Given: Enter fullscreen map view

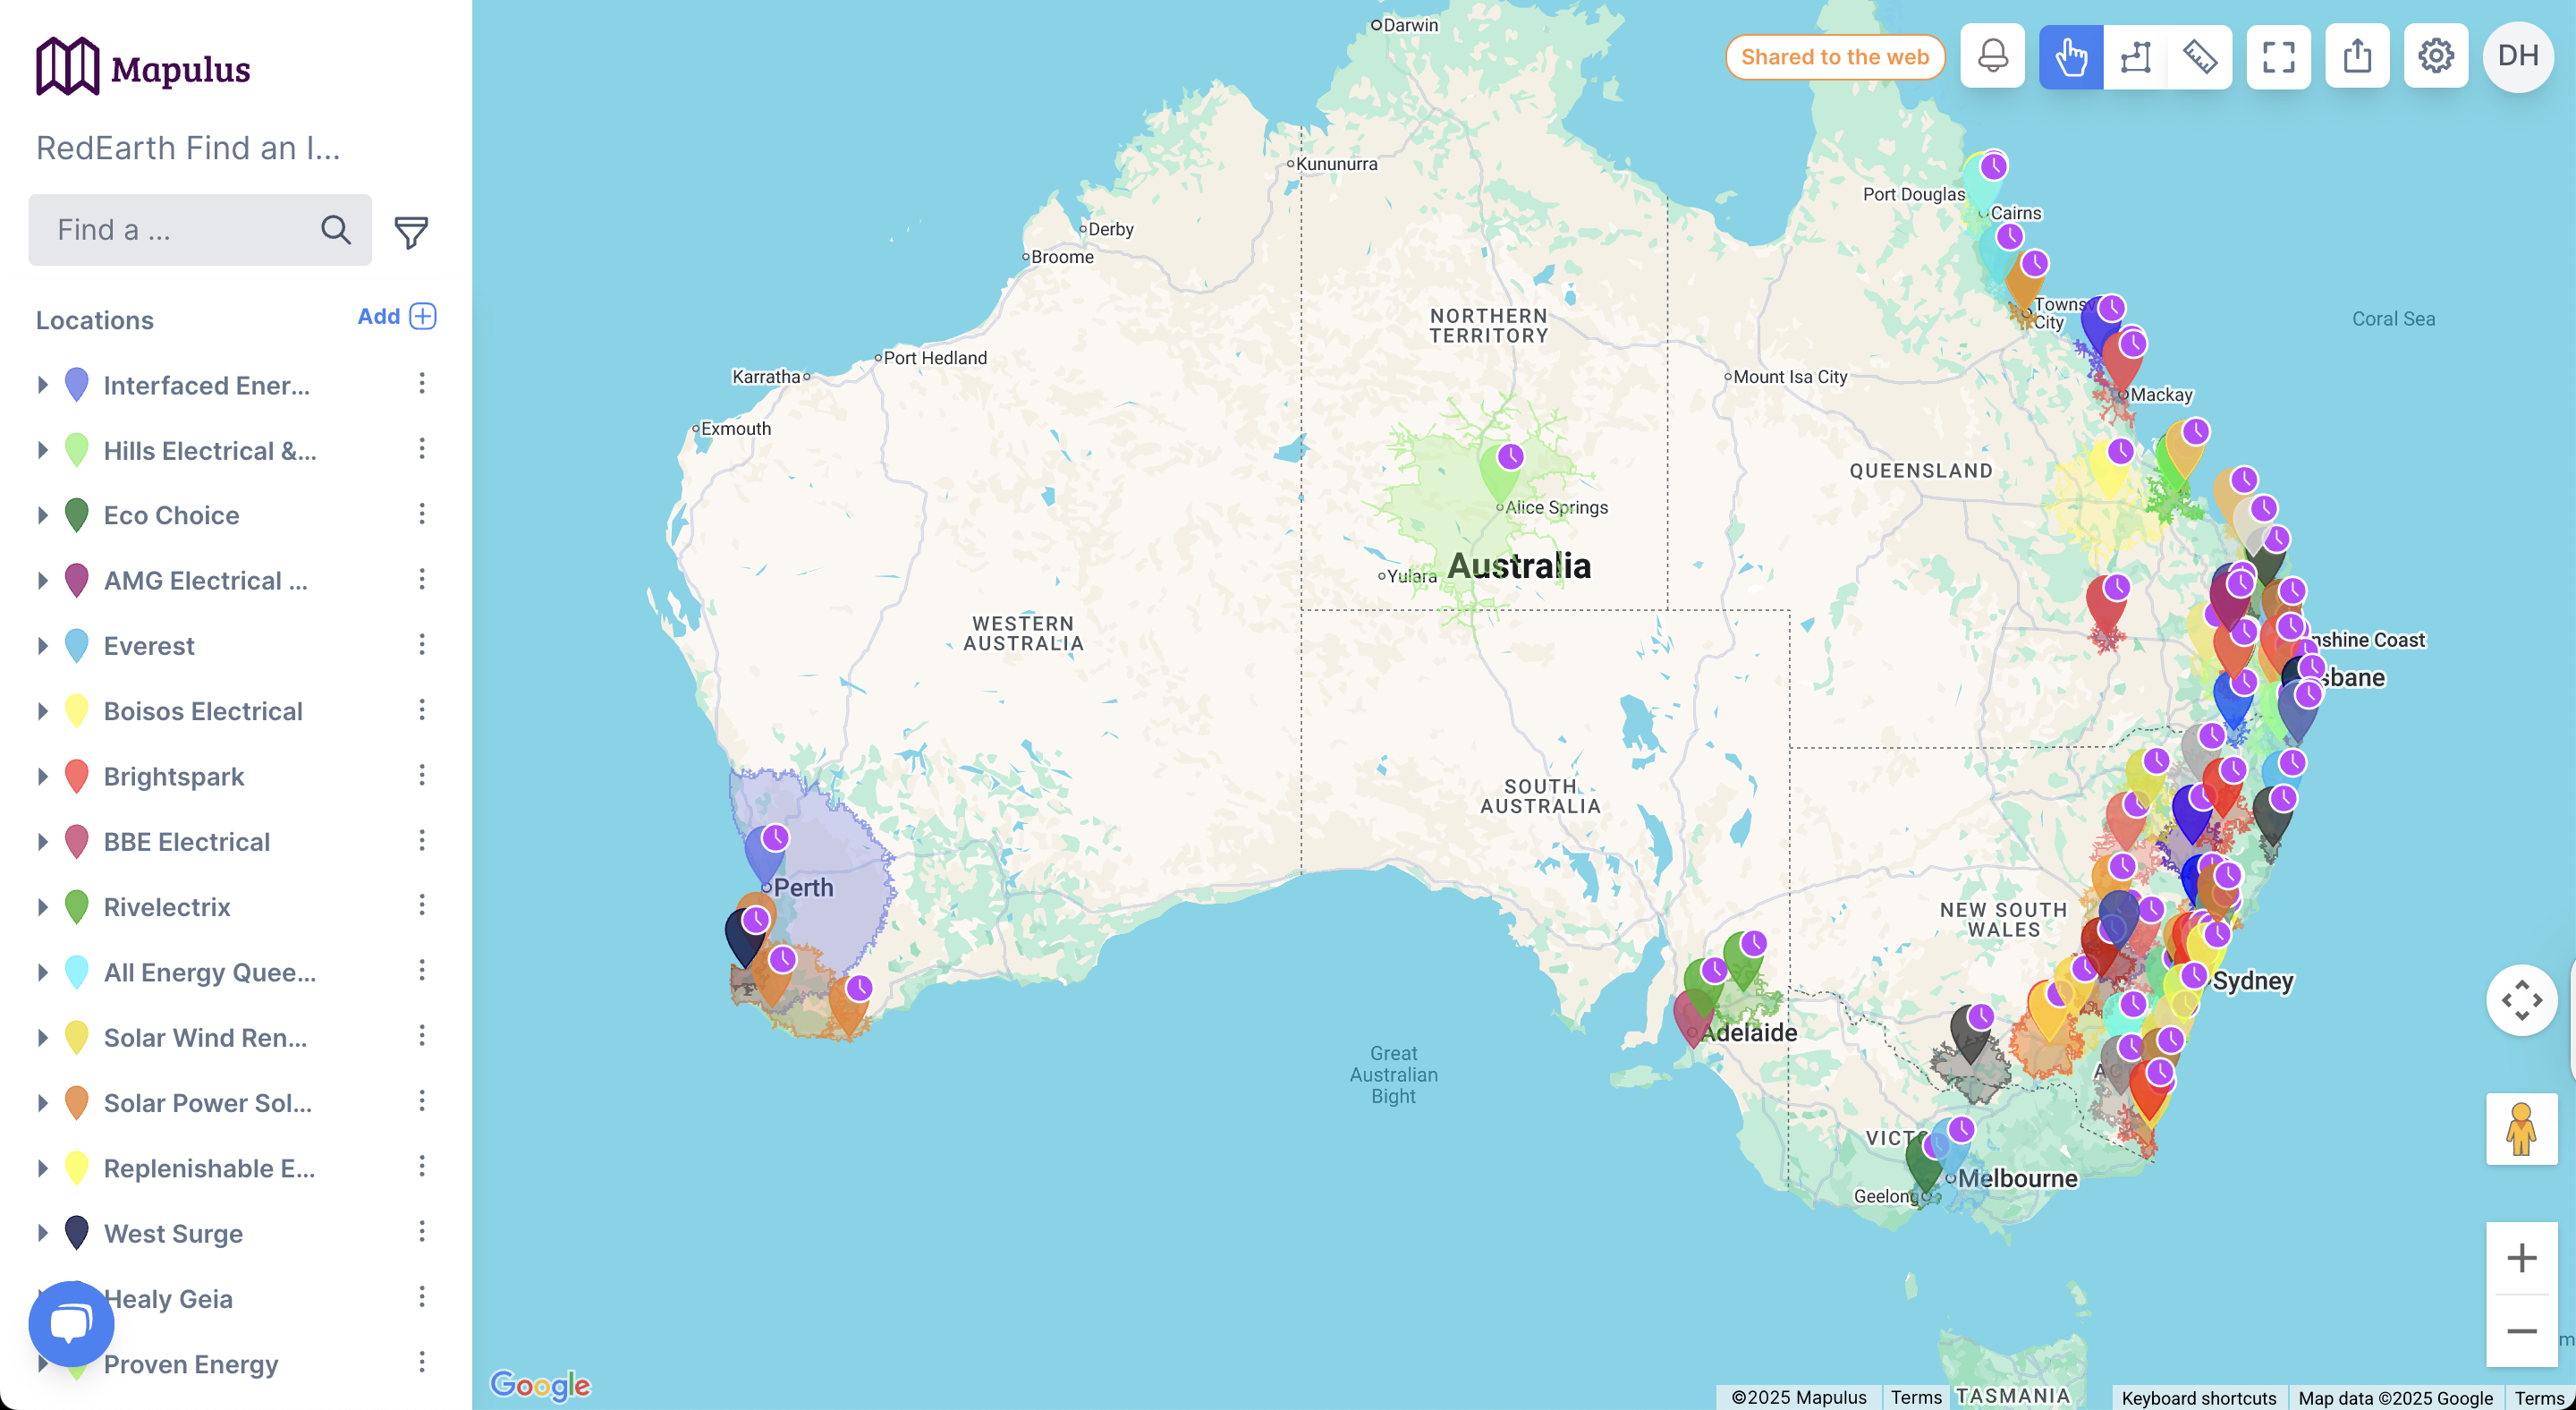Looking at the screenshot, I should 2278,57.
